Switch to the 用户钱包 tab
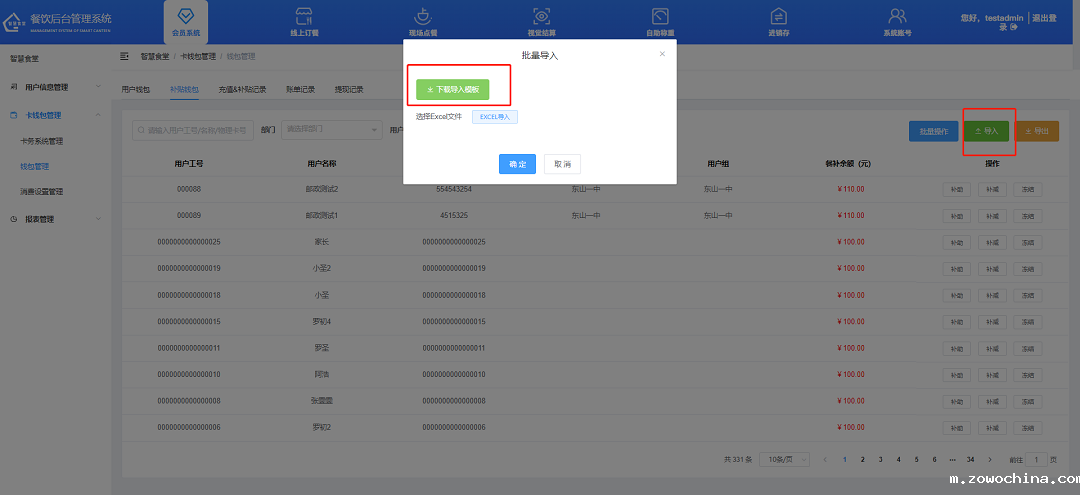 136,89
